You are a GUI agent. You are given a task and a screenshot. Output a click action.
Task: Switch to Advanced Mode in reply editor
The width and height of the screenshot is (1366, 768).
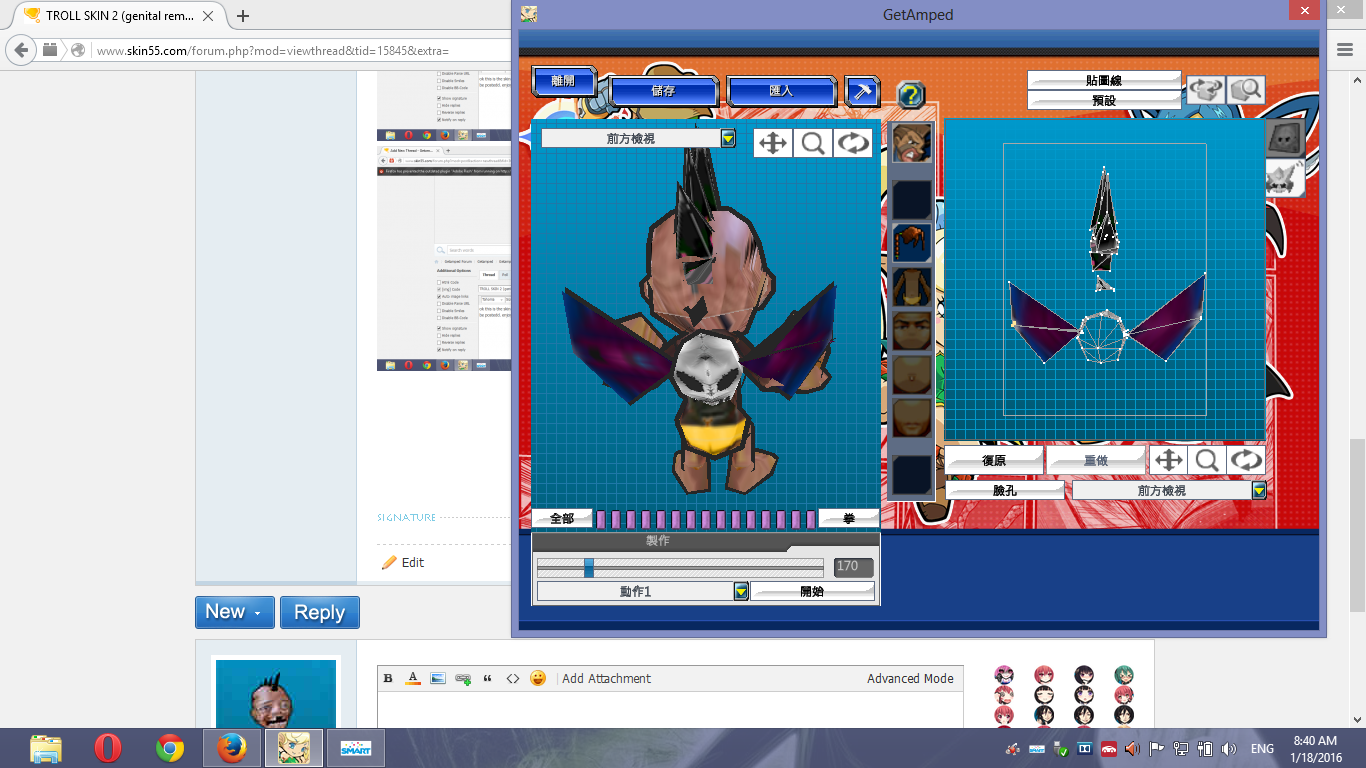click(x=910, y=678)
